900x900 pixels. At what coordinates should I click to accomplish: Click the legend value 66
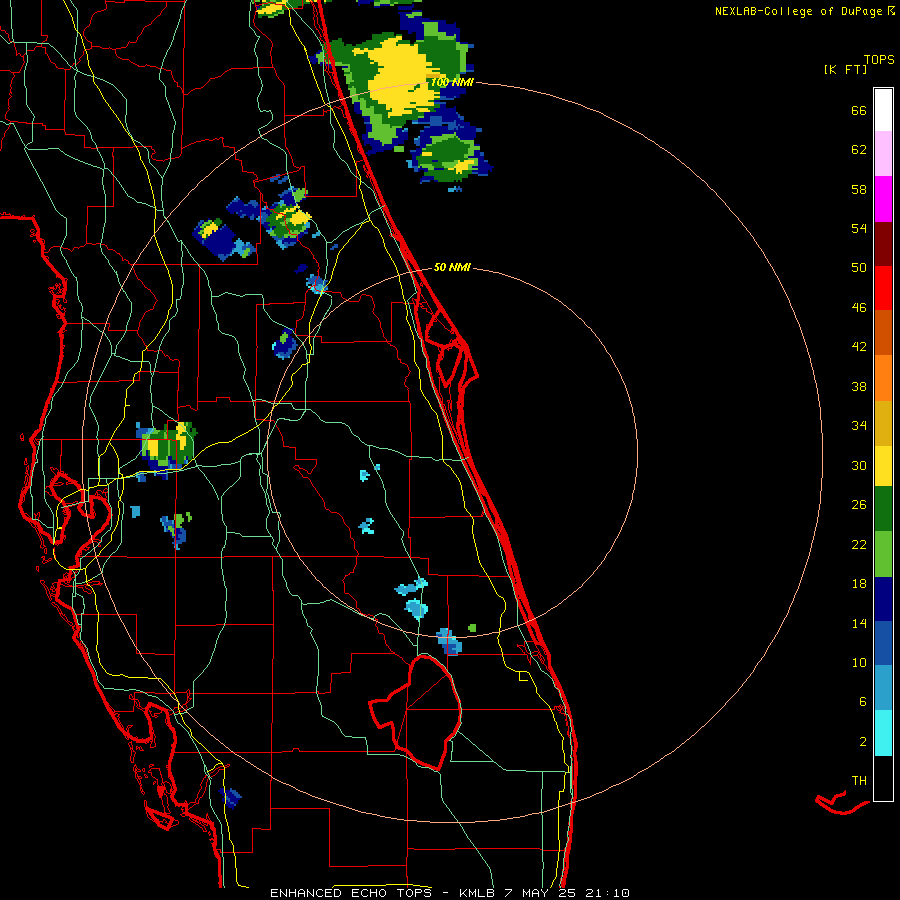(859, 110)
